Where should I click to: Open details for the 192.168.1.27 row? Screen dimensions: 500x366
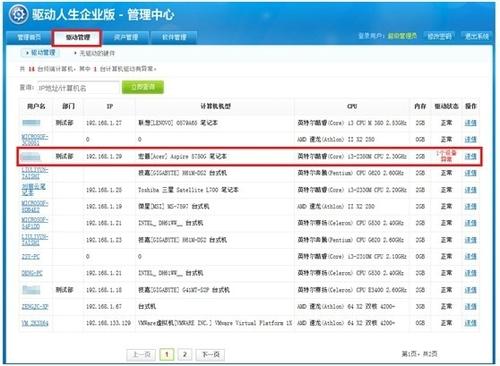(x=470, y=123)
